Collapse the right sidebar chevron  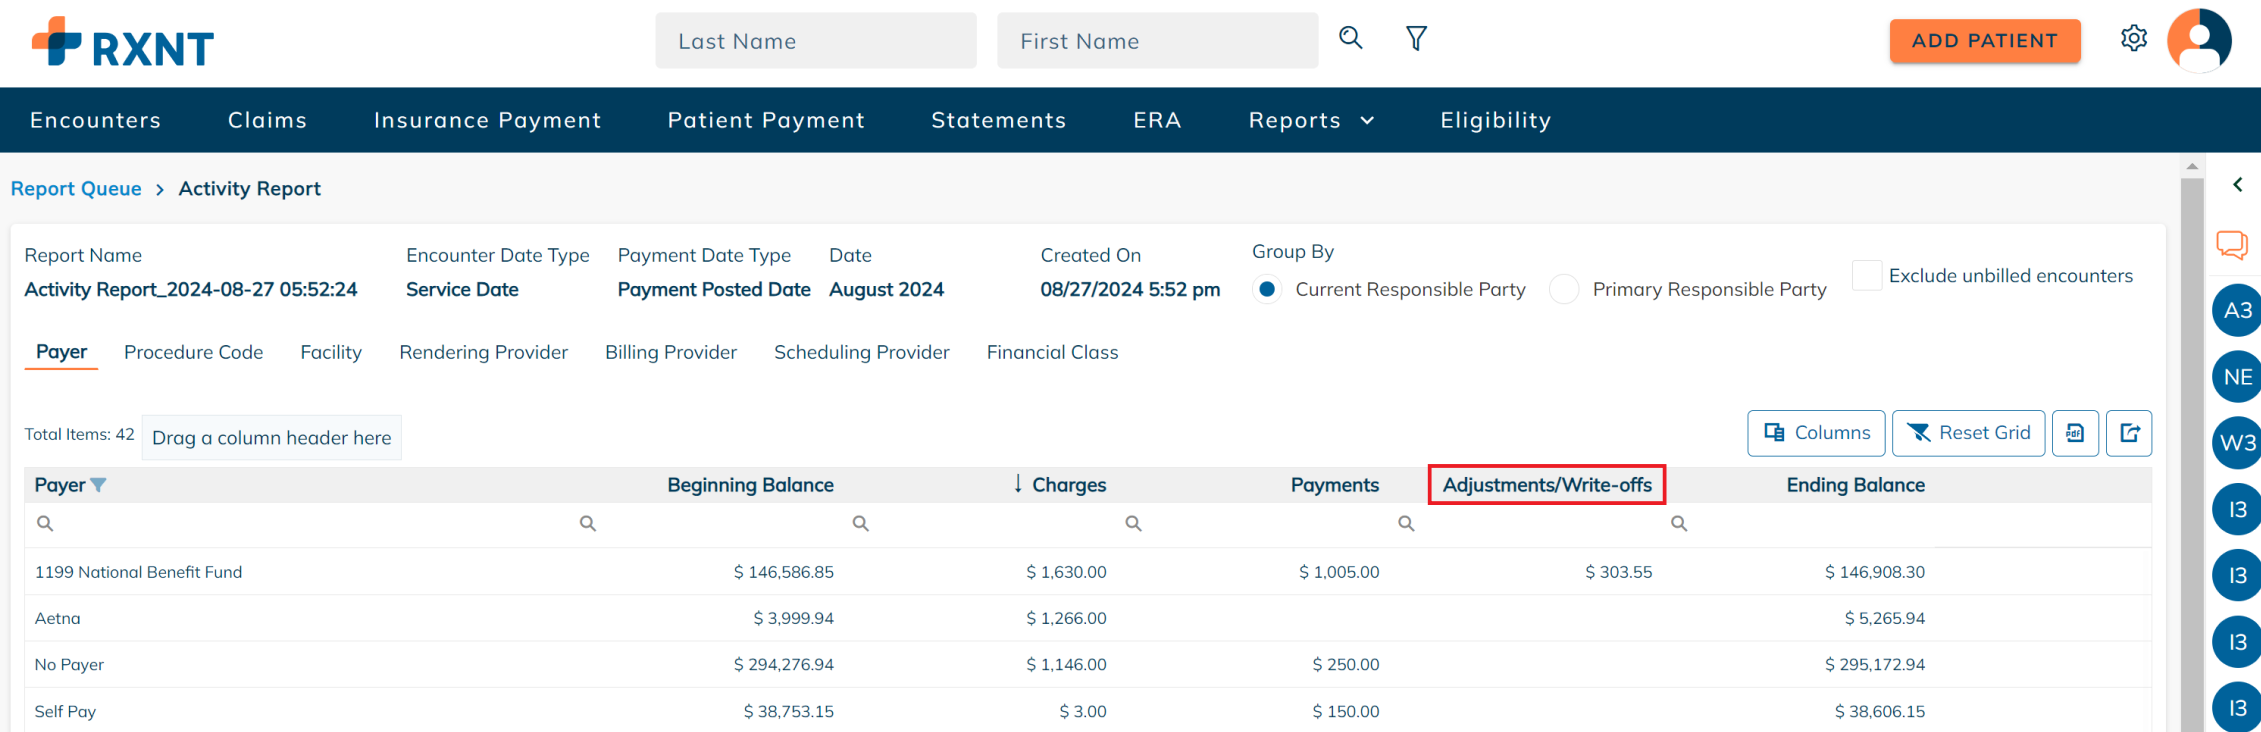click(x=2237, y=185)
